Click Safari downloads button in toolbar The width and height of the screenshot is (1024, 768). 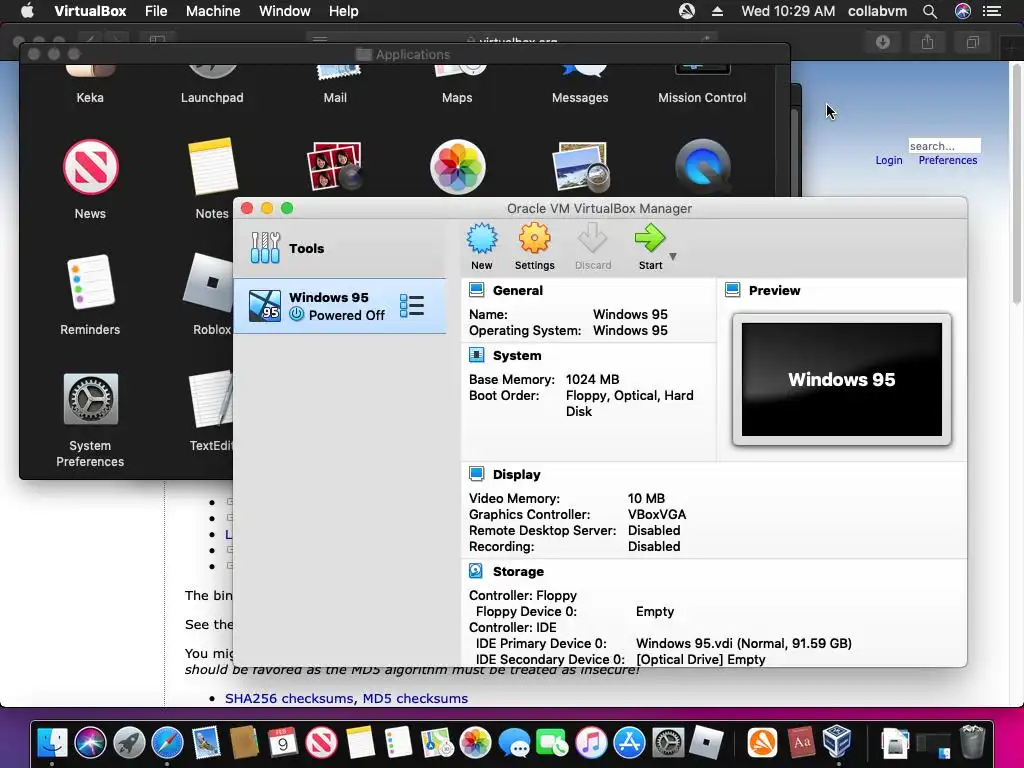(883, 42)
